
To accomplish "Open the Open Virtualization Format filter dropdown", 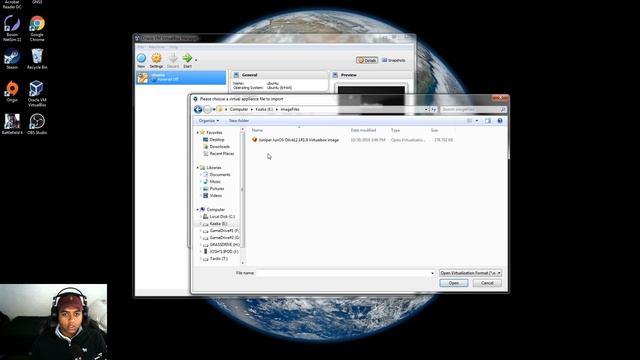I will tap(470, 273).
